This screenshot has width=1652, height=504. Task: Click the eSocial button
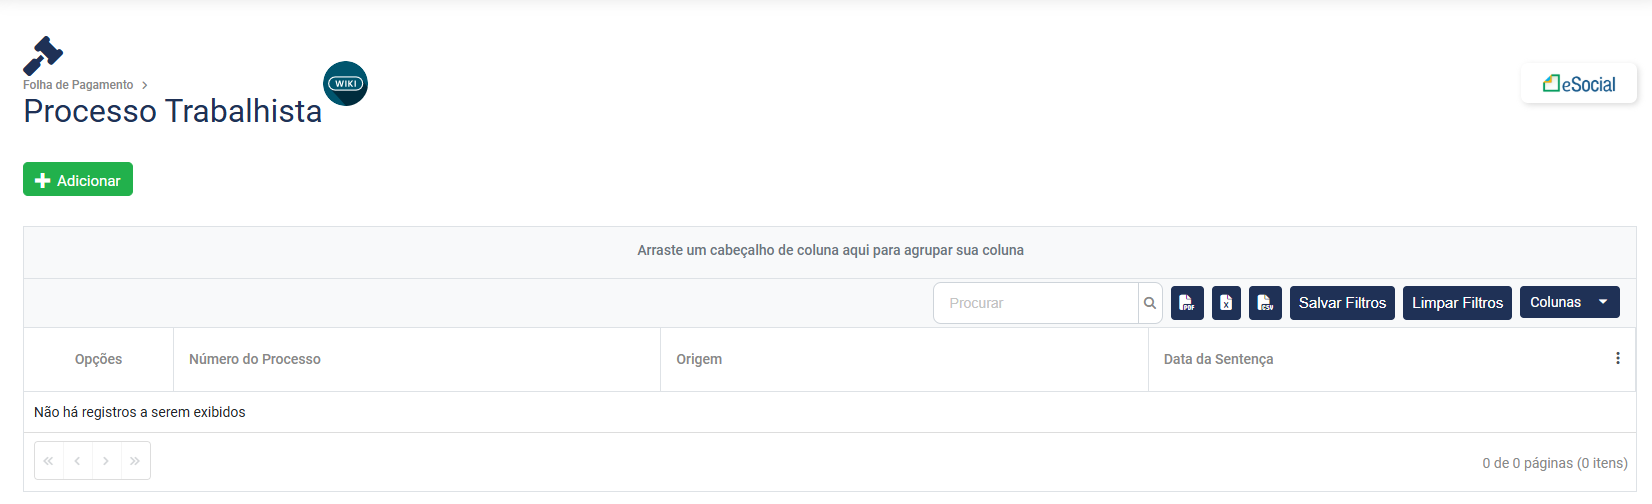point(1579,84)
